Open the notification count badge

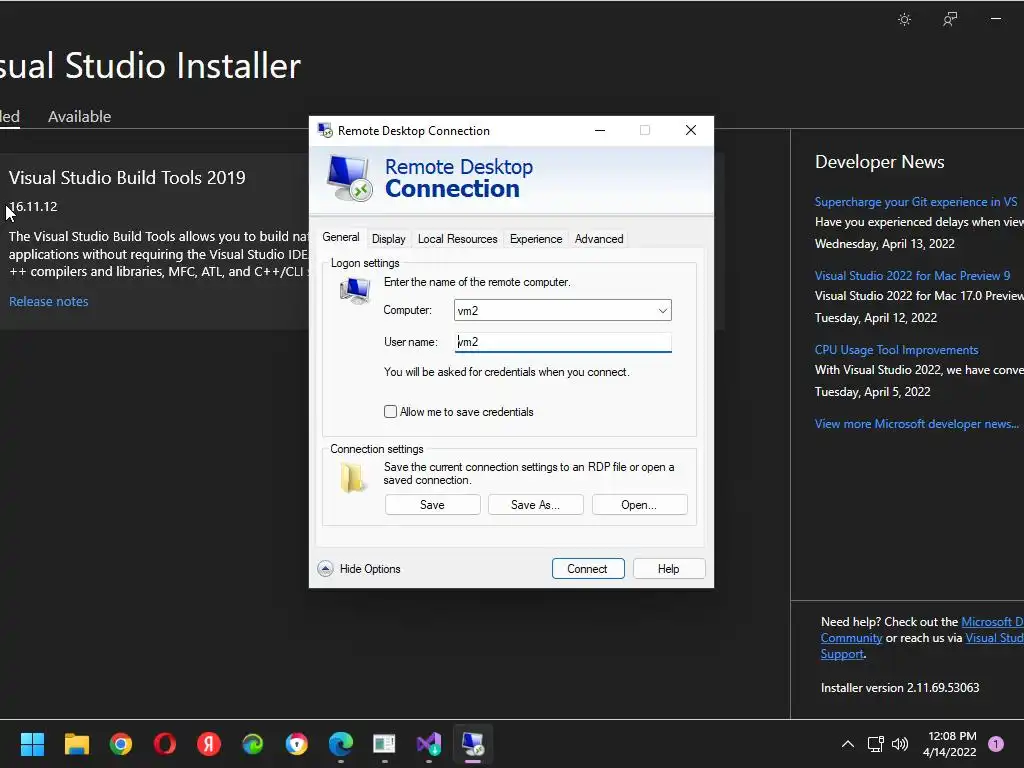point(996,744)
